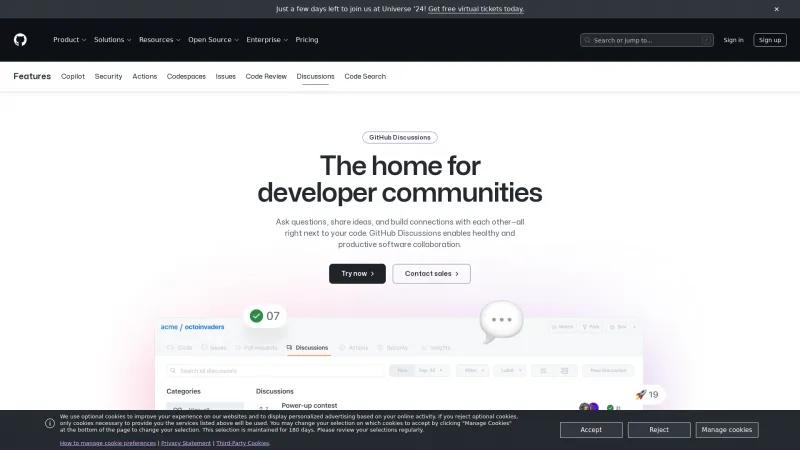Click the cookie notice info icon

pyautogui.click(x=49, y=423)
